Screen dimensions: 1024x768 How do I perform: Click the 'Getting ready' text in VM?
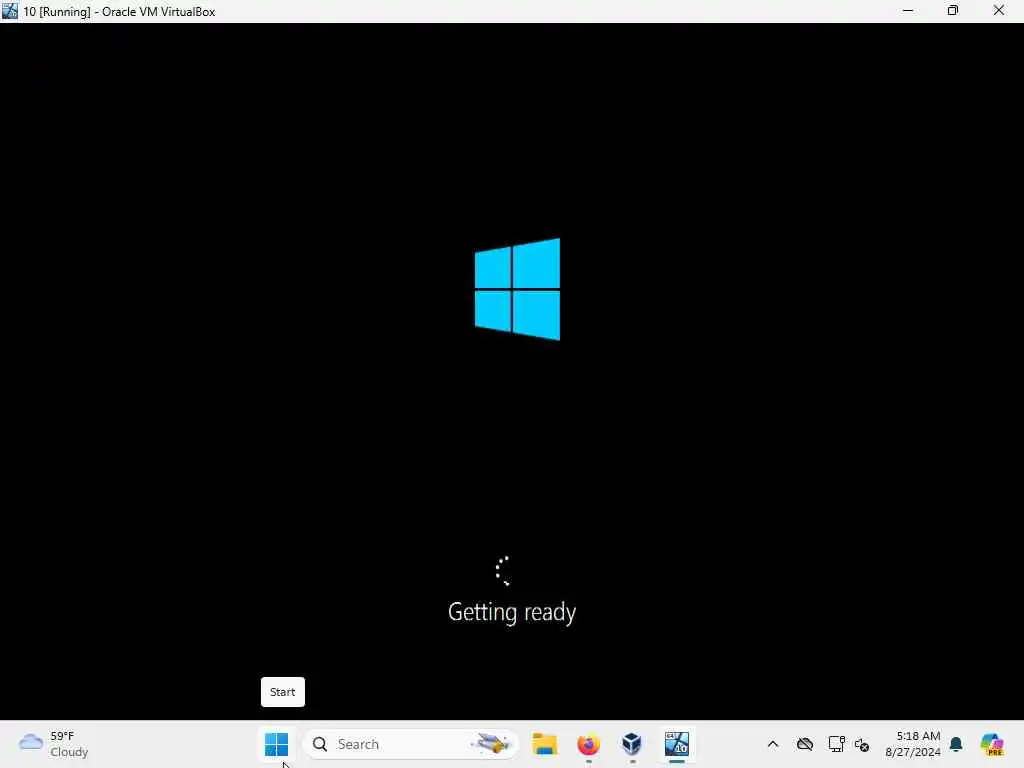pyautogui.click(x=512, y=613)
